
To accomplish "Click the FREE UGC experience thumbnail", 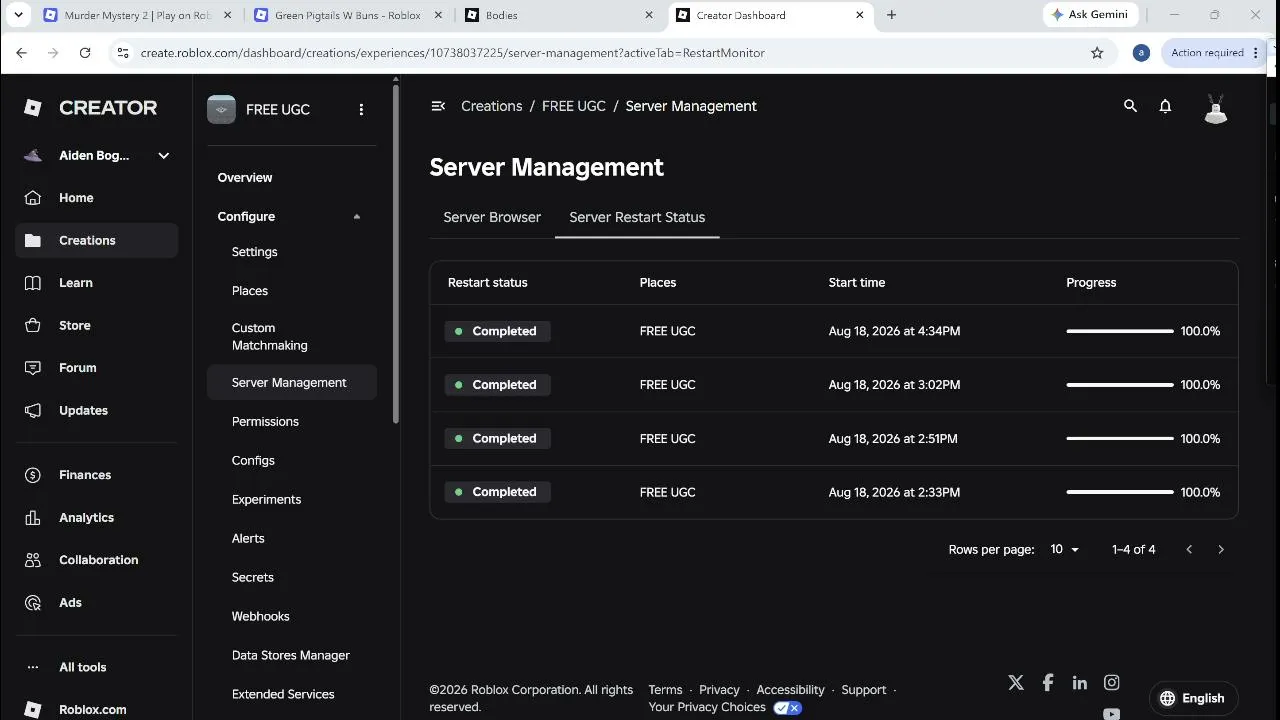I will (x=221, y=109).
